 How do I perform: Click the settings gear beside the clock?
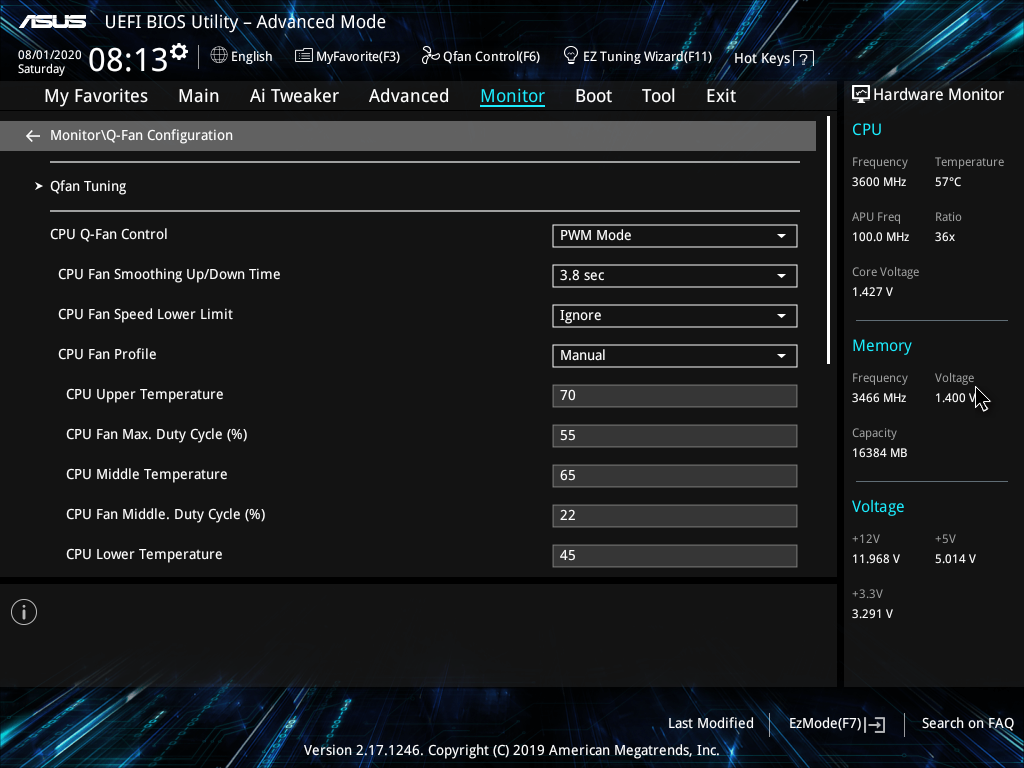click(179, 52)
